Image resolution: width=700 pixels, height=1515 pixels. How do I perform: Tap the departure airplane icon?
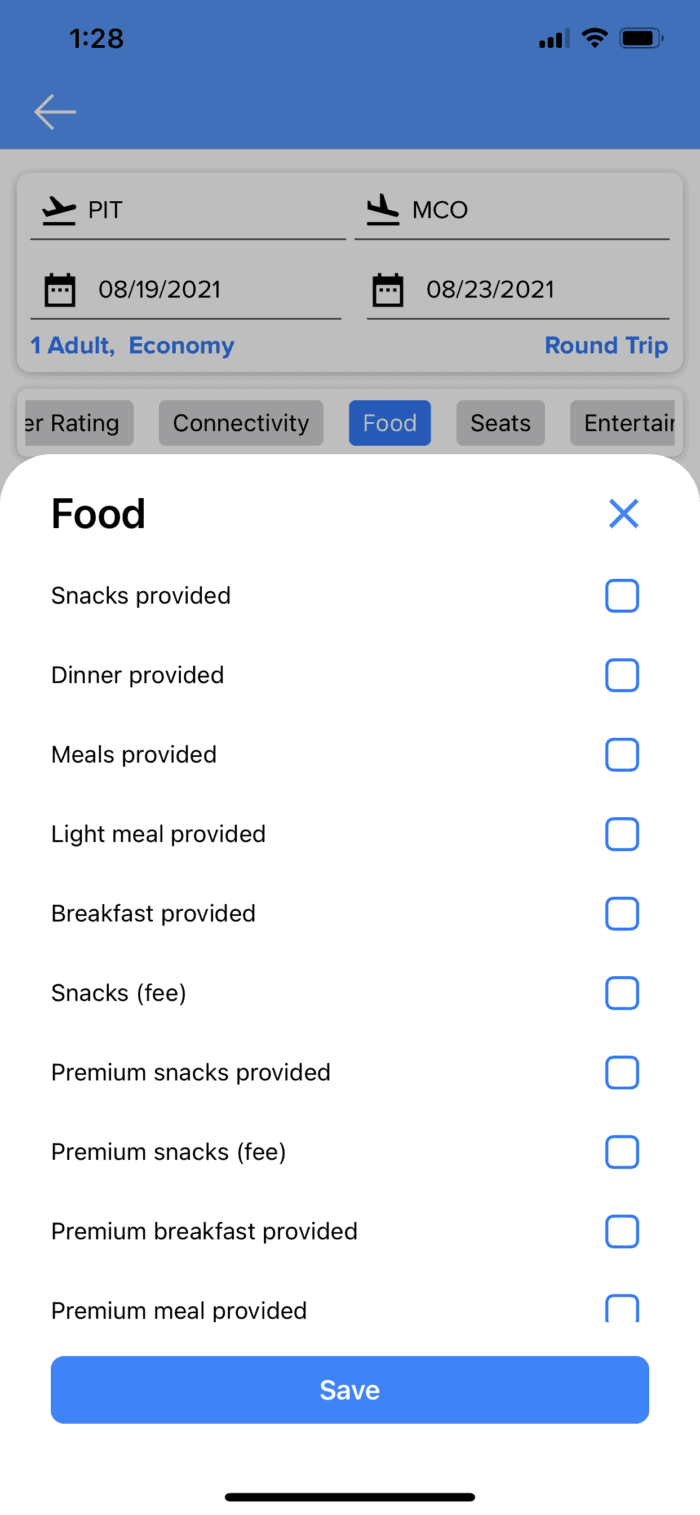tap(59, 210)
